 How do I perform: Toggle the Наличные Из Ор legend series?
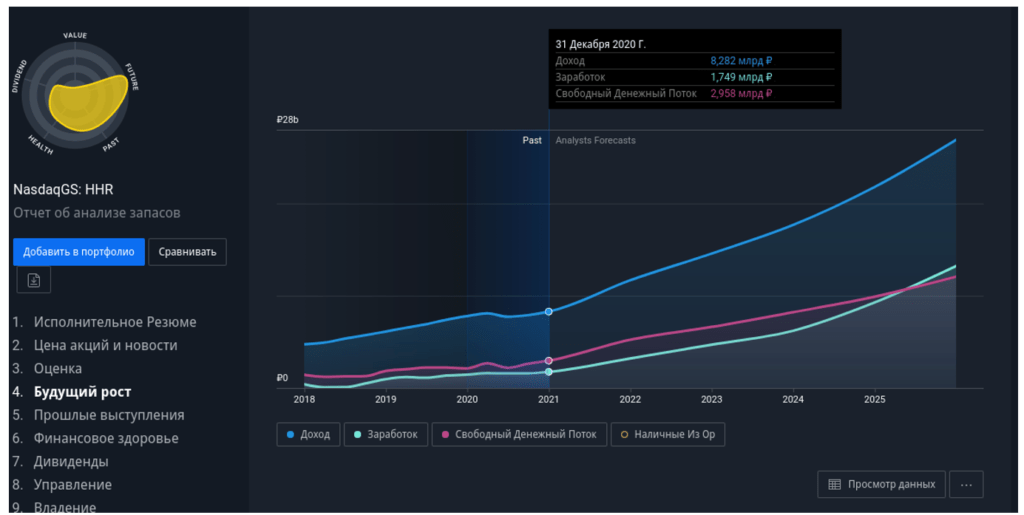[x=667, y=434]
